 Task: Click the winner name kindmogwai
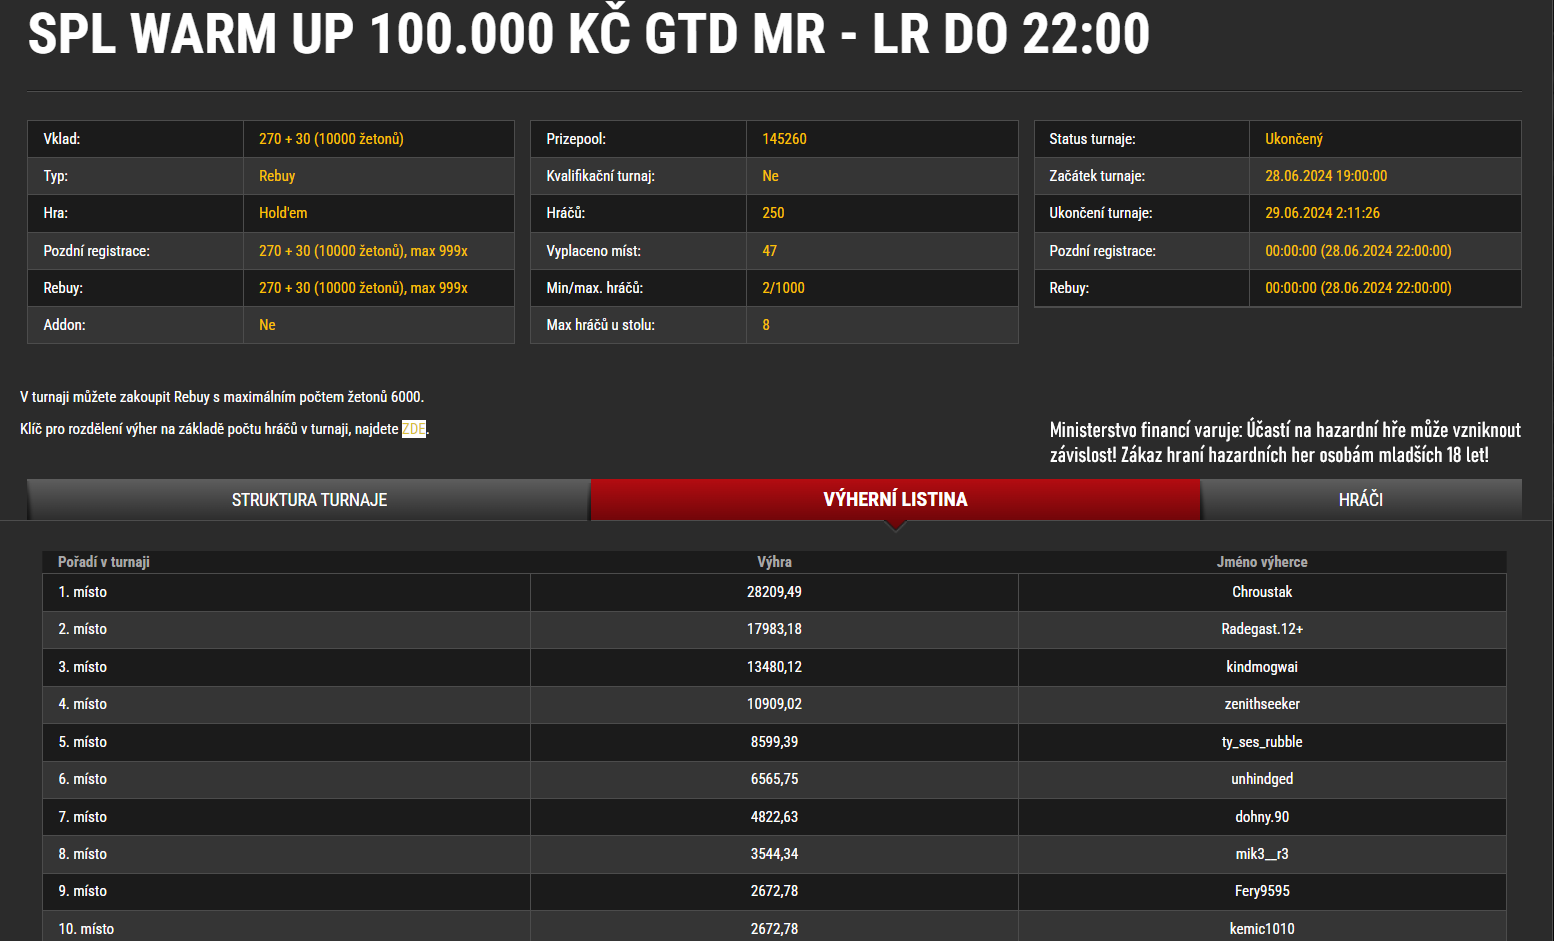pos(1261,667)
